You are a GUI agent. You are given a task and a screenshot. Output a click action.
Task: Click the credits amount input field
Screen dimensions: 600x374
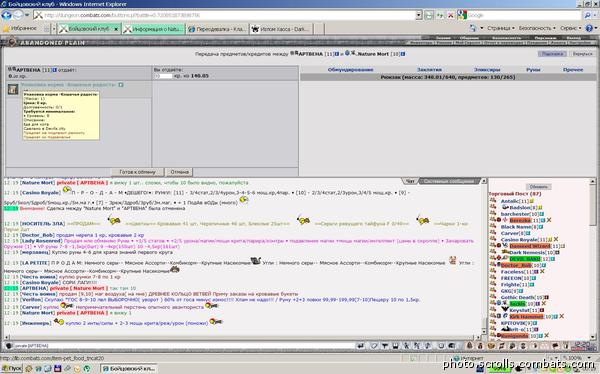(x=166, y=76)
